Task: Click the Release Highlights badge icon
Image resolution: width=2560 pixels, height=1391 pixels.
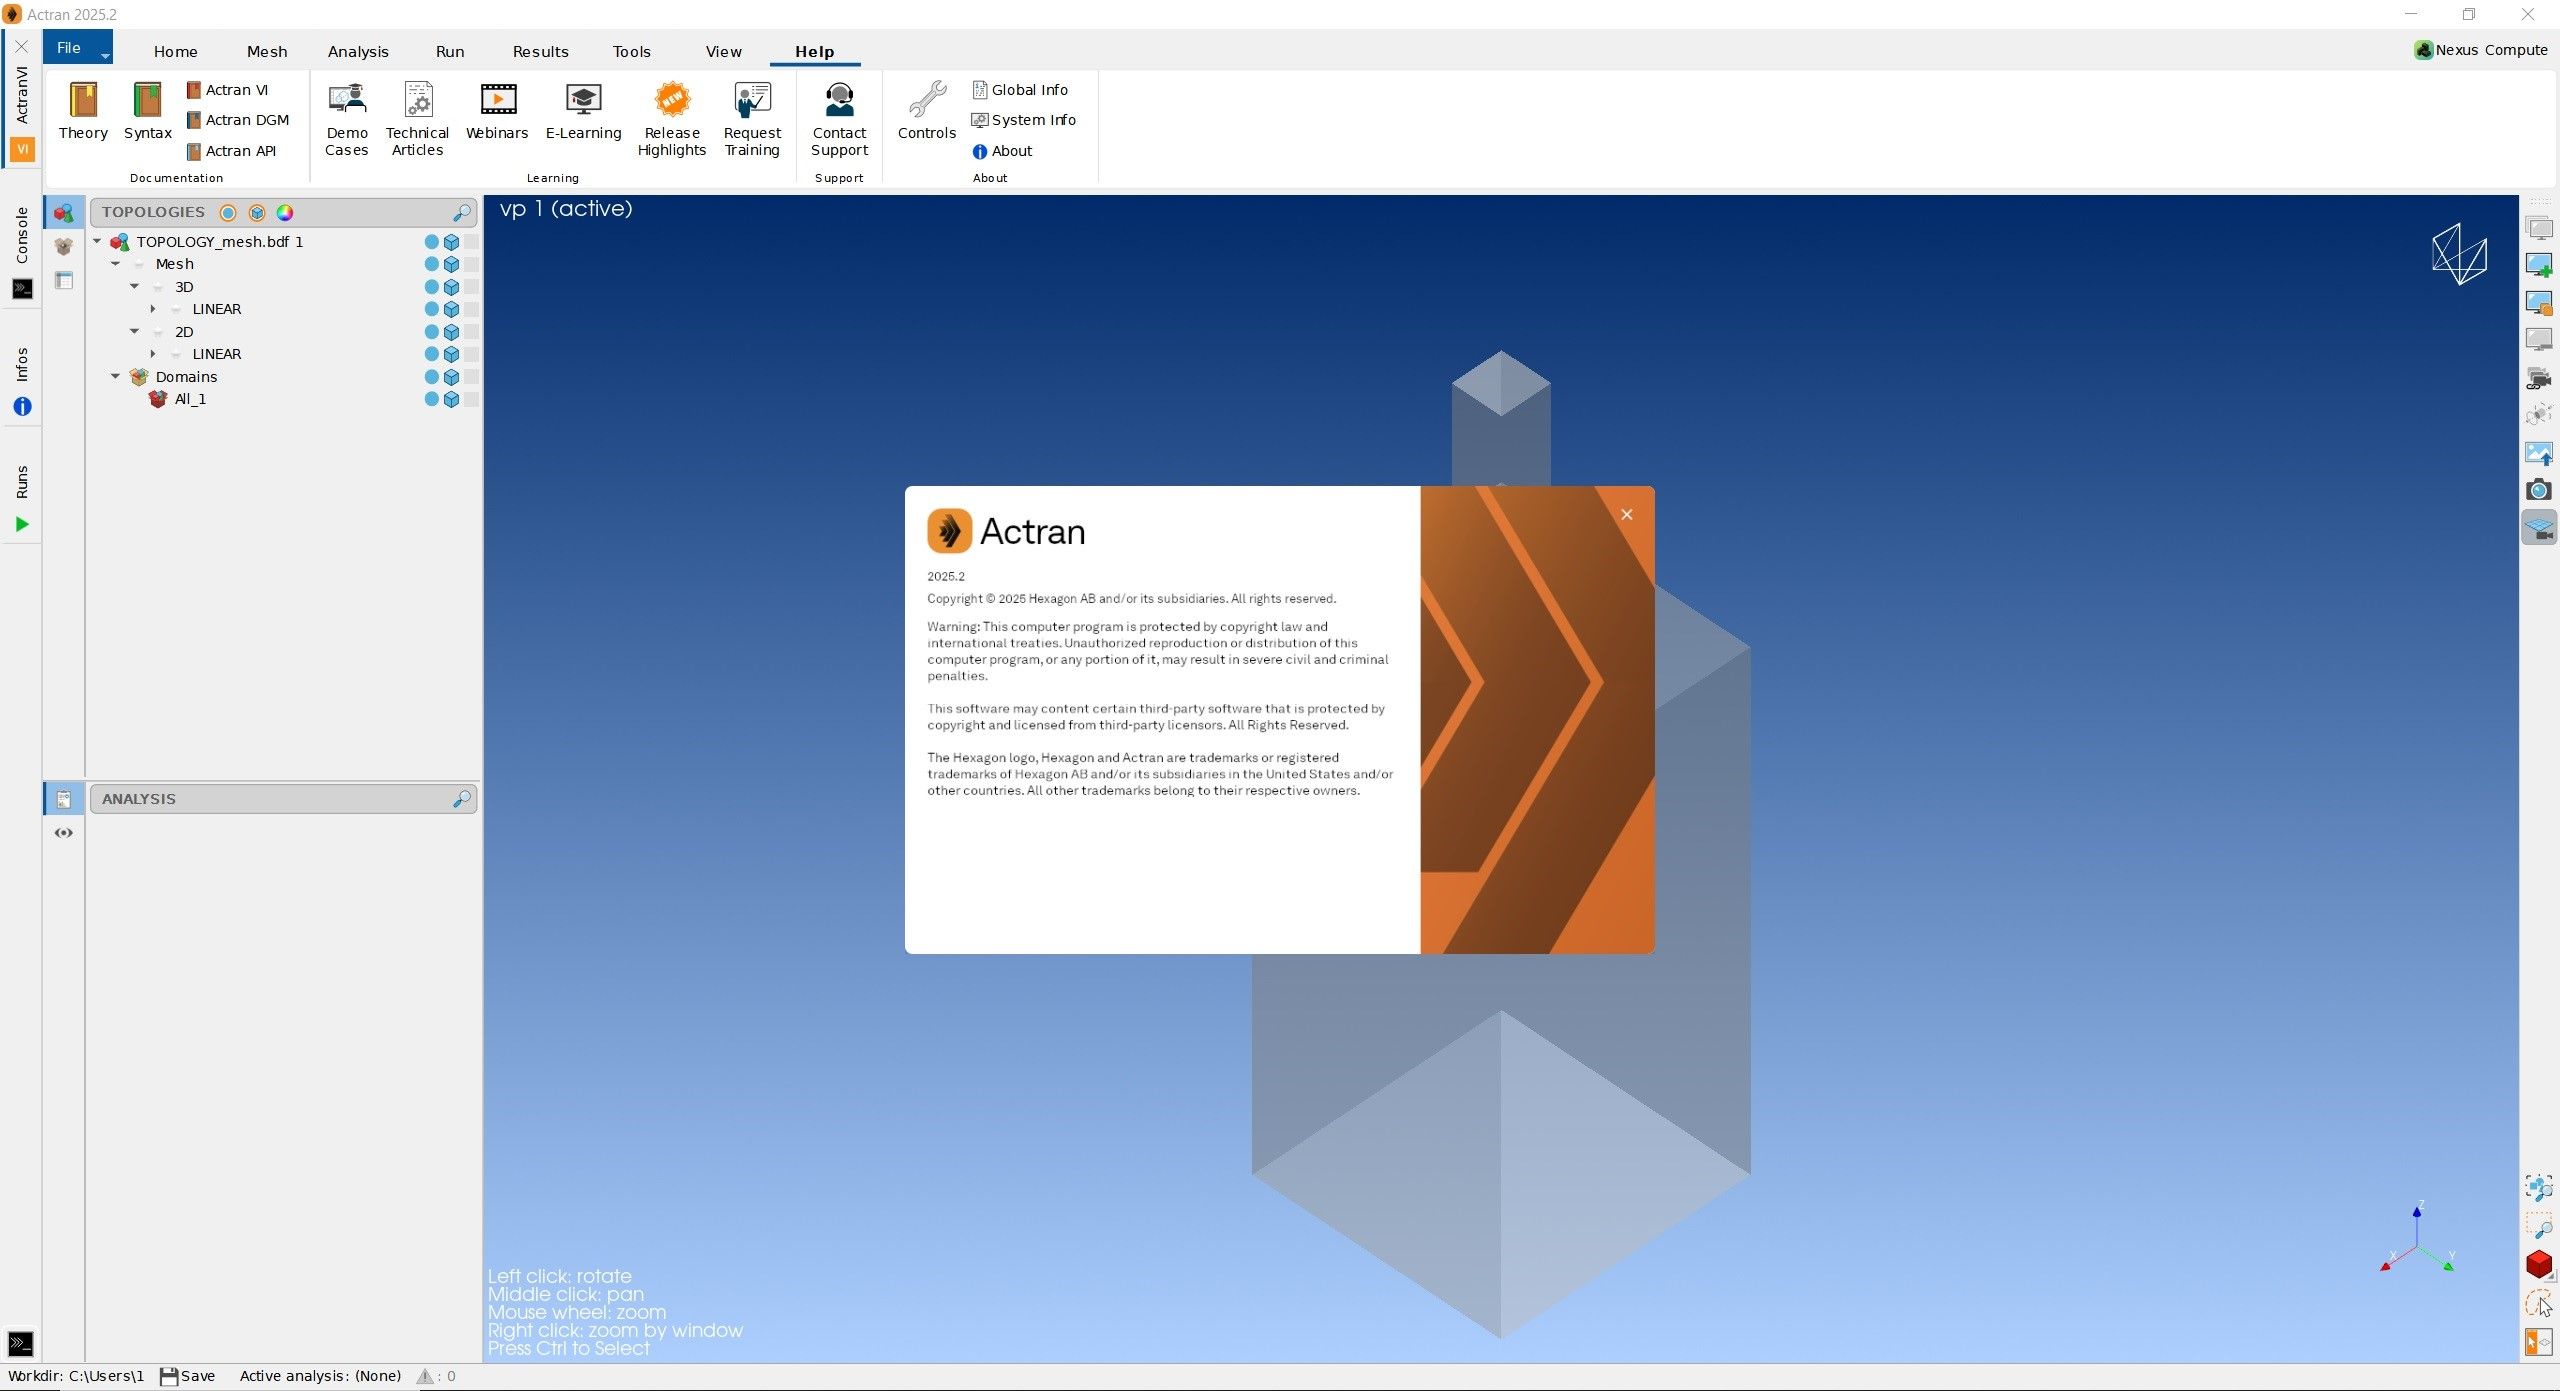Action: [672, 101]
